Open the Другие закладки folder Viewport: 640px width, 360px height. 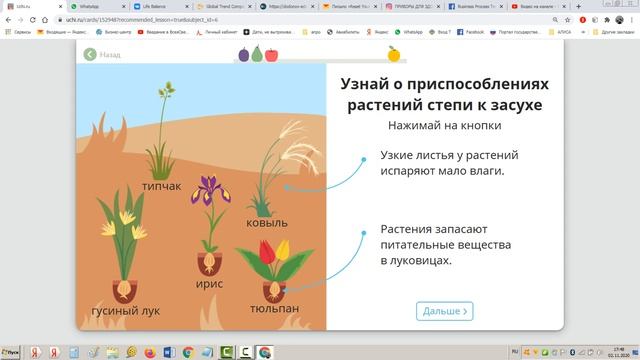coord(613,32)
